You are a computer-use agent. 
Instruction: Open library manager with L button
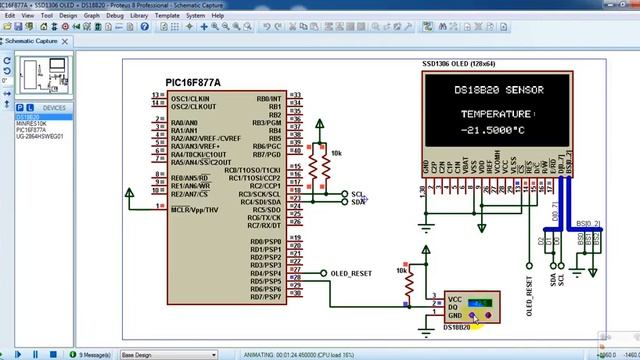[30, 108]
